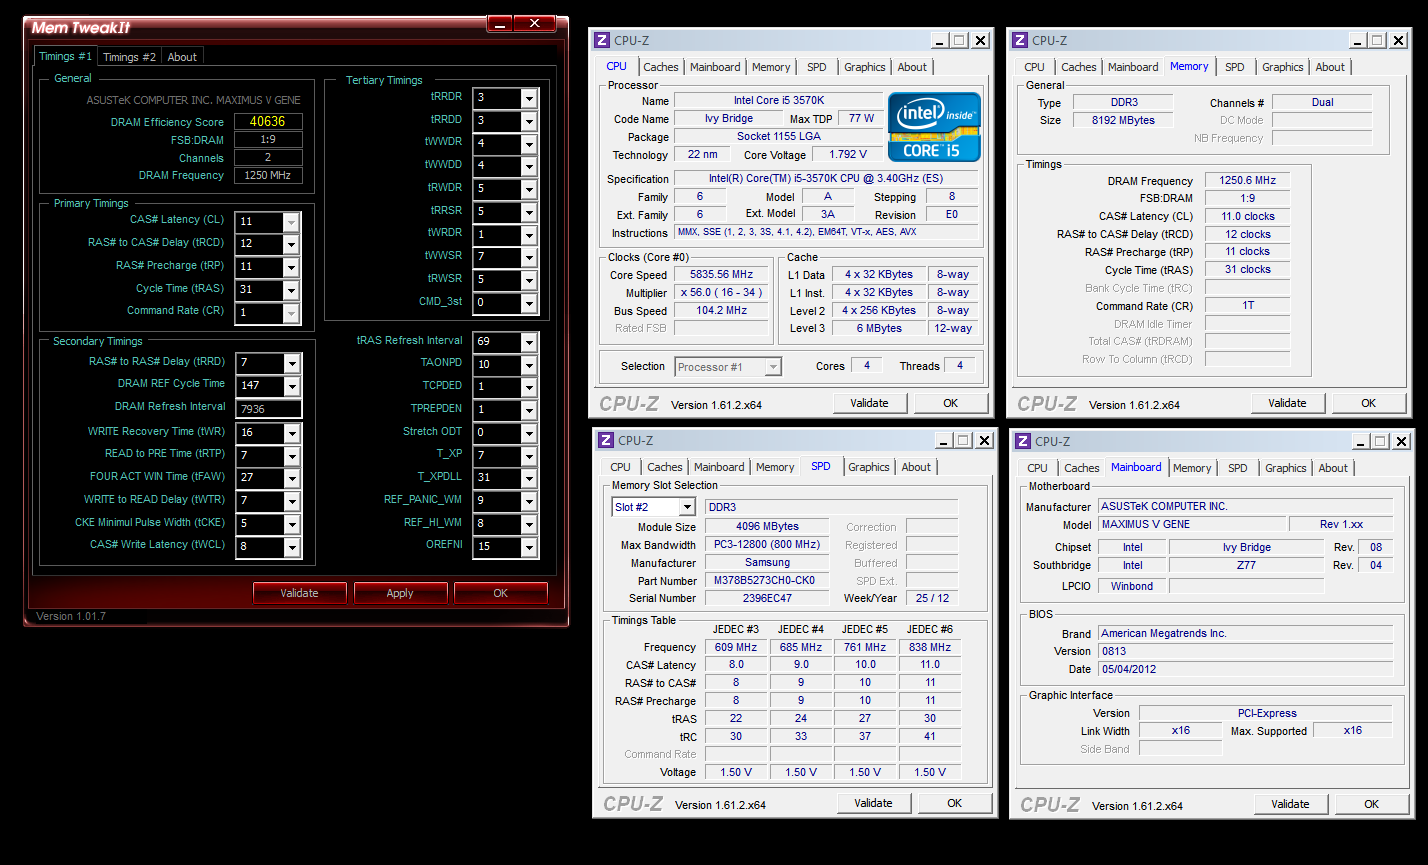
Task: Click the part number M378B5273CH0-CK0
Action: [766, 581]
